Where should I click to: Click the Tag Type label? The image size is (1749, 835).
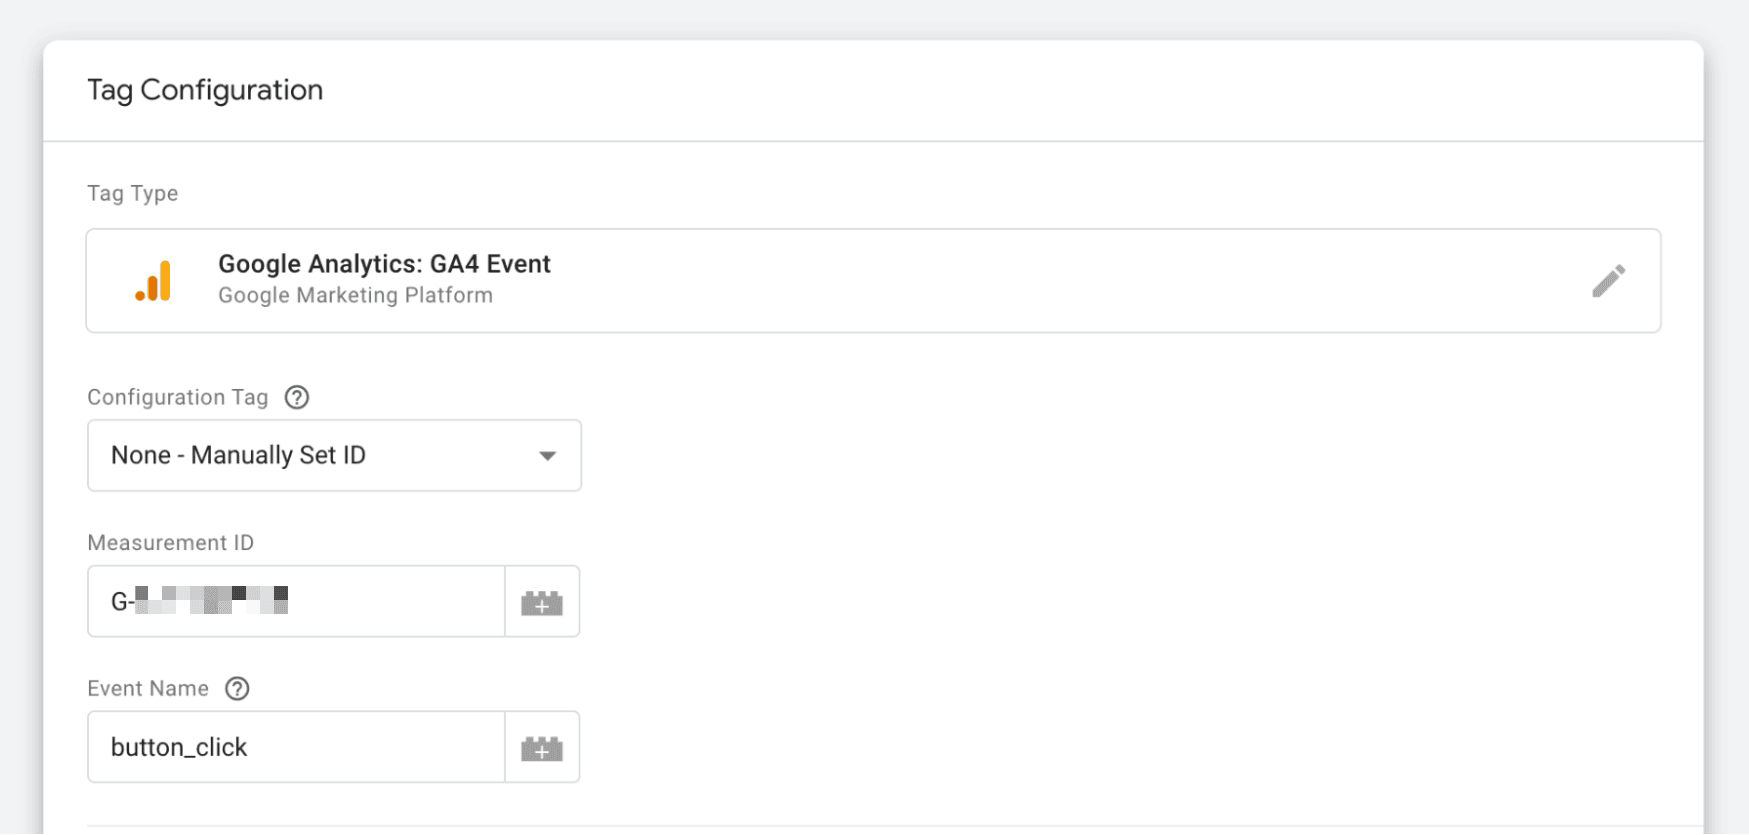[x=132, y=193]
